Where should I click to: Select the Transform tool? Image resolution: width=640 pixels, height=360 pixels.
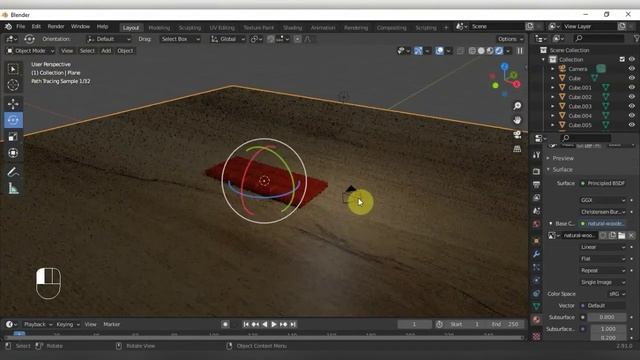(13, 153)
